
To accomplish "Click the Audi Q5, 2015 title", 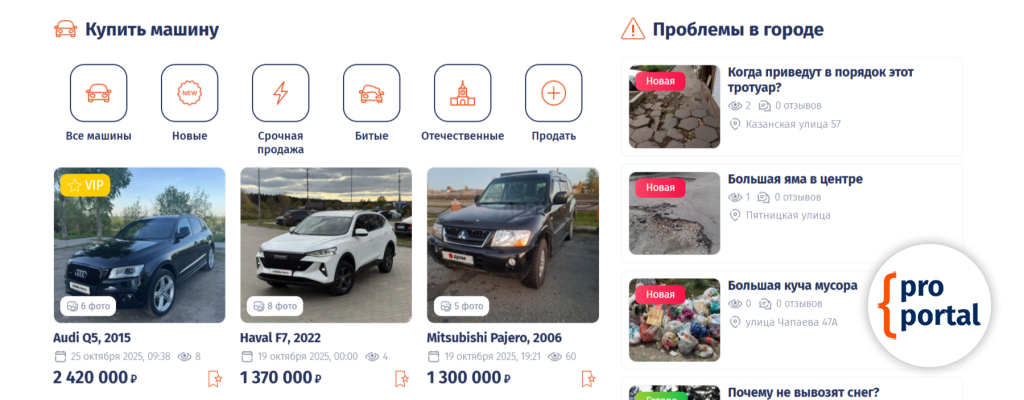I will point(92,338).
